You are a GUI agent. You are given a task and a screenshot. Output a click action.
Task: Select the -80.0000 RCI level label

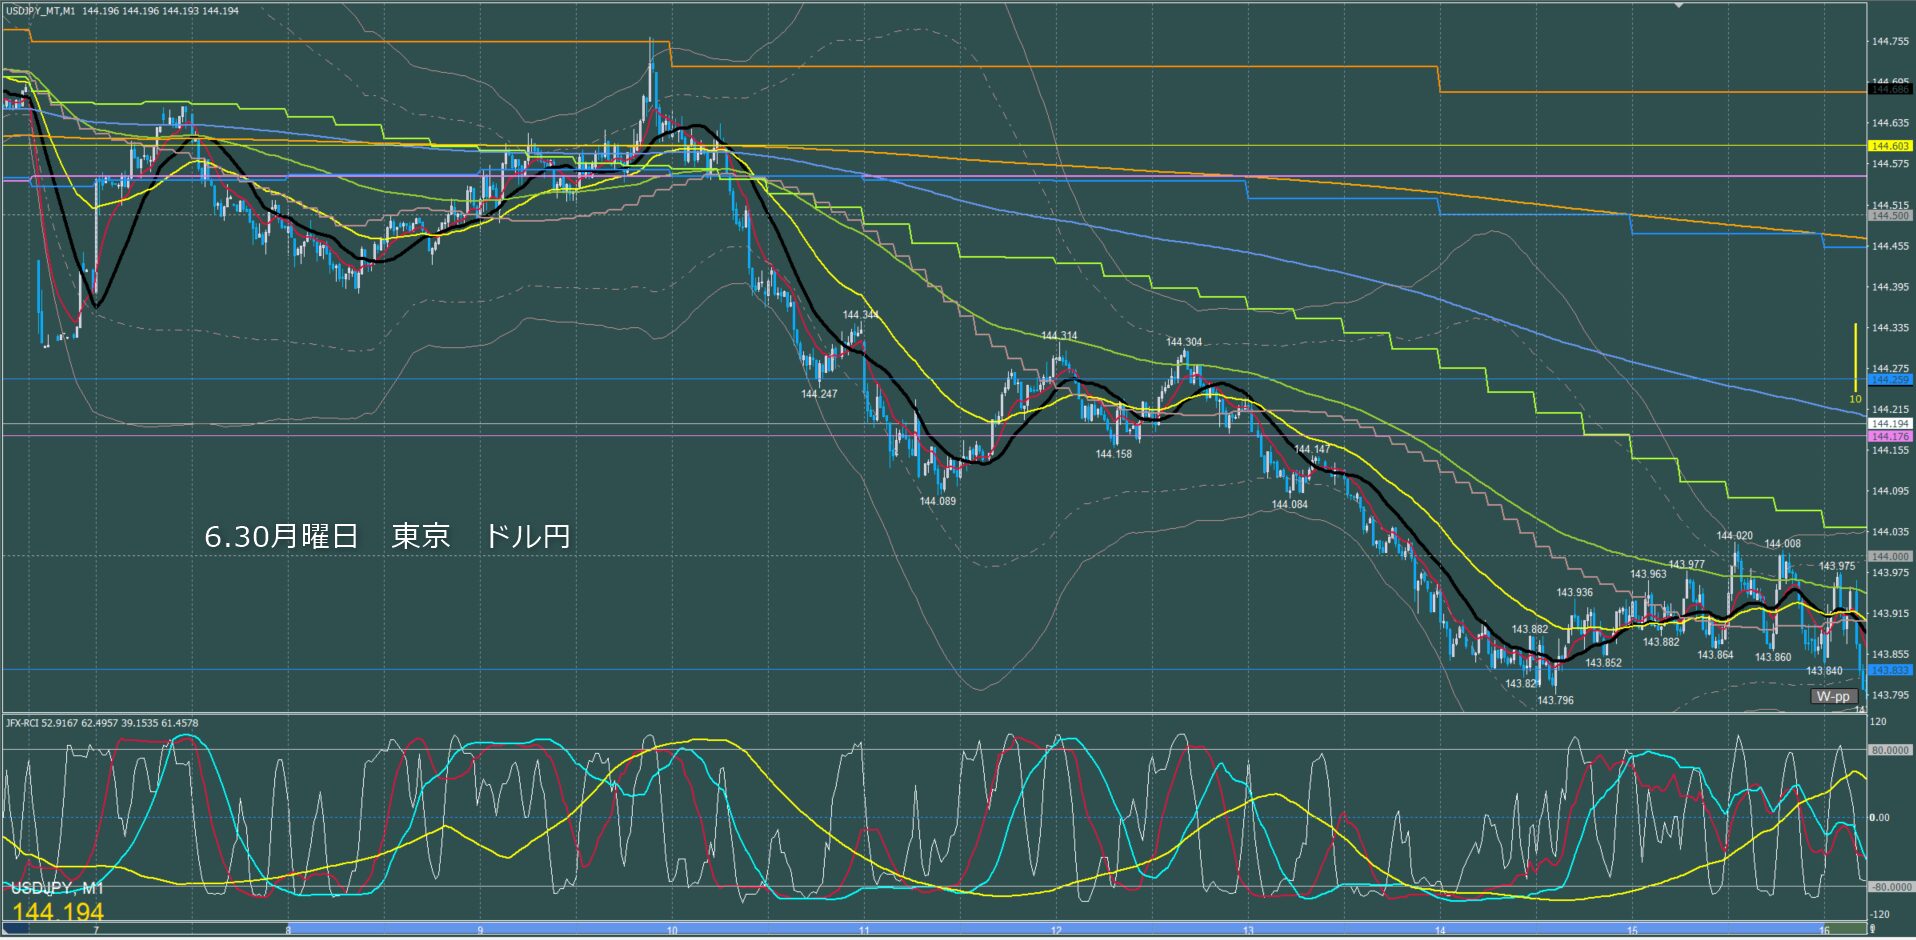(1889, 887)
